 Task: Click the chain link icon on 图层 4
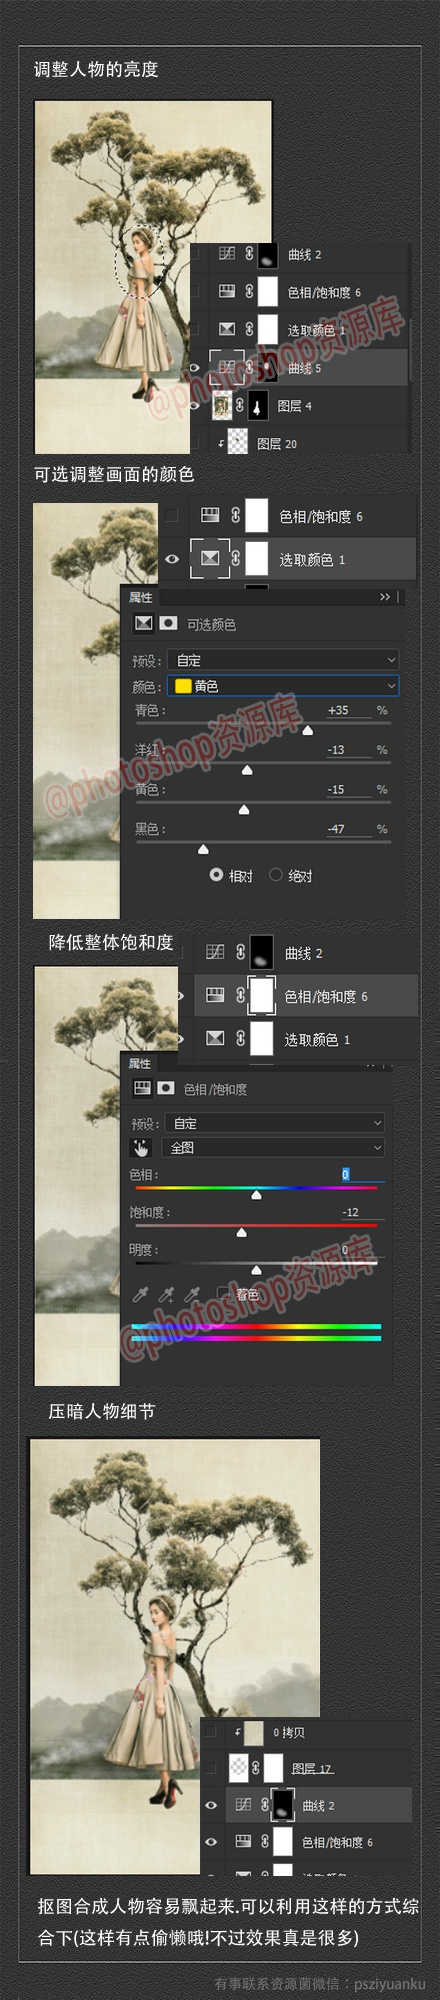point(240,405)
